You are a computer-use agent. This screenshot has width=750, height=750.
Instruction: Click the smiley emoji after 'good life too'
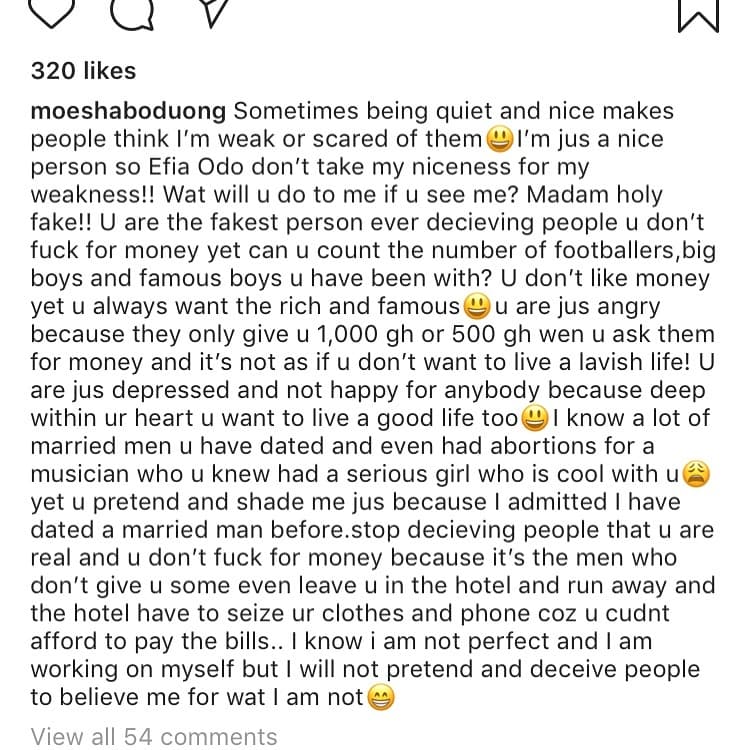coord(534,419)
